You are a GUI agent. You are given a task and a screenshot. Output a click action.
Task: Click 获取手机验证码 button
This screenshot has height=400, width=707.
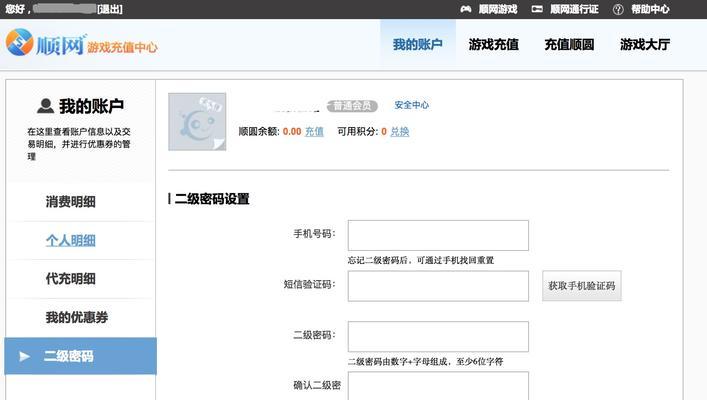click(x=582, y=286)
